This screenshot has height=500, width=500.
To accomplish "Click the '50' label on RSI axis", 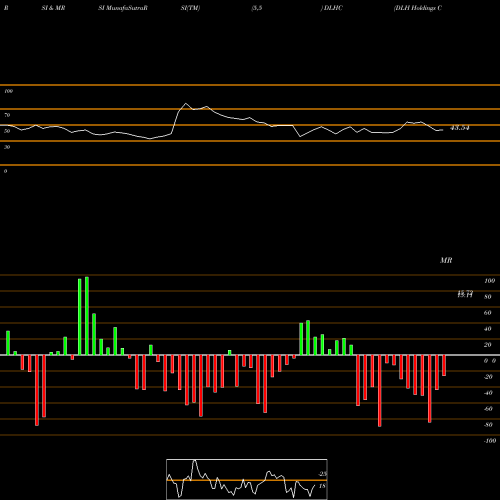I will tap(7, 131).
